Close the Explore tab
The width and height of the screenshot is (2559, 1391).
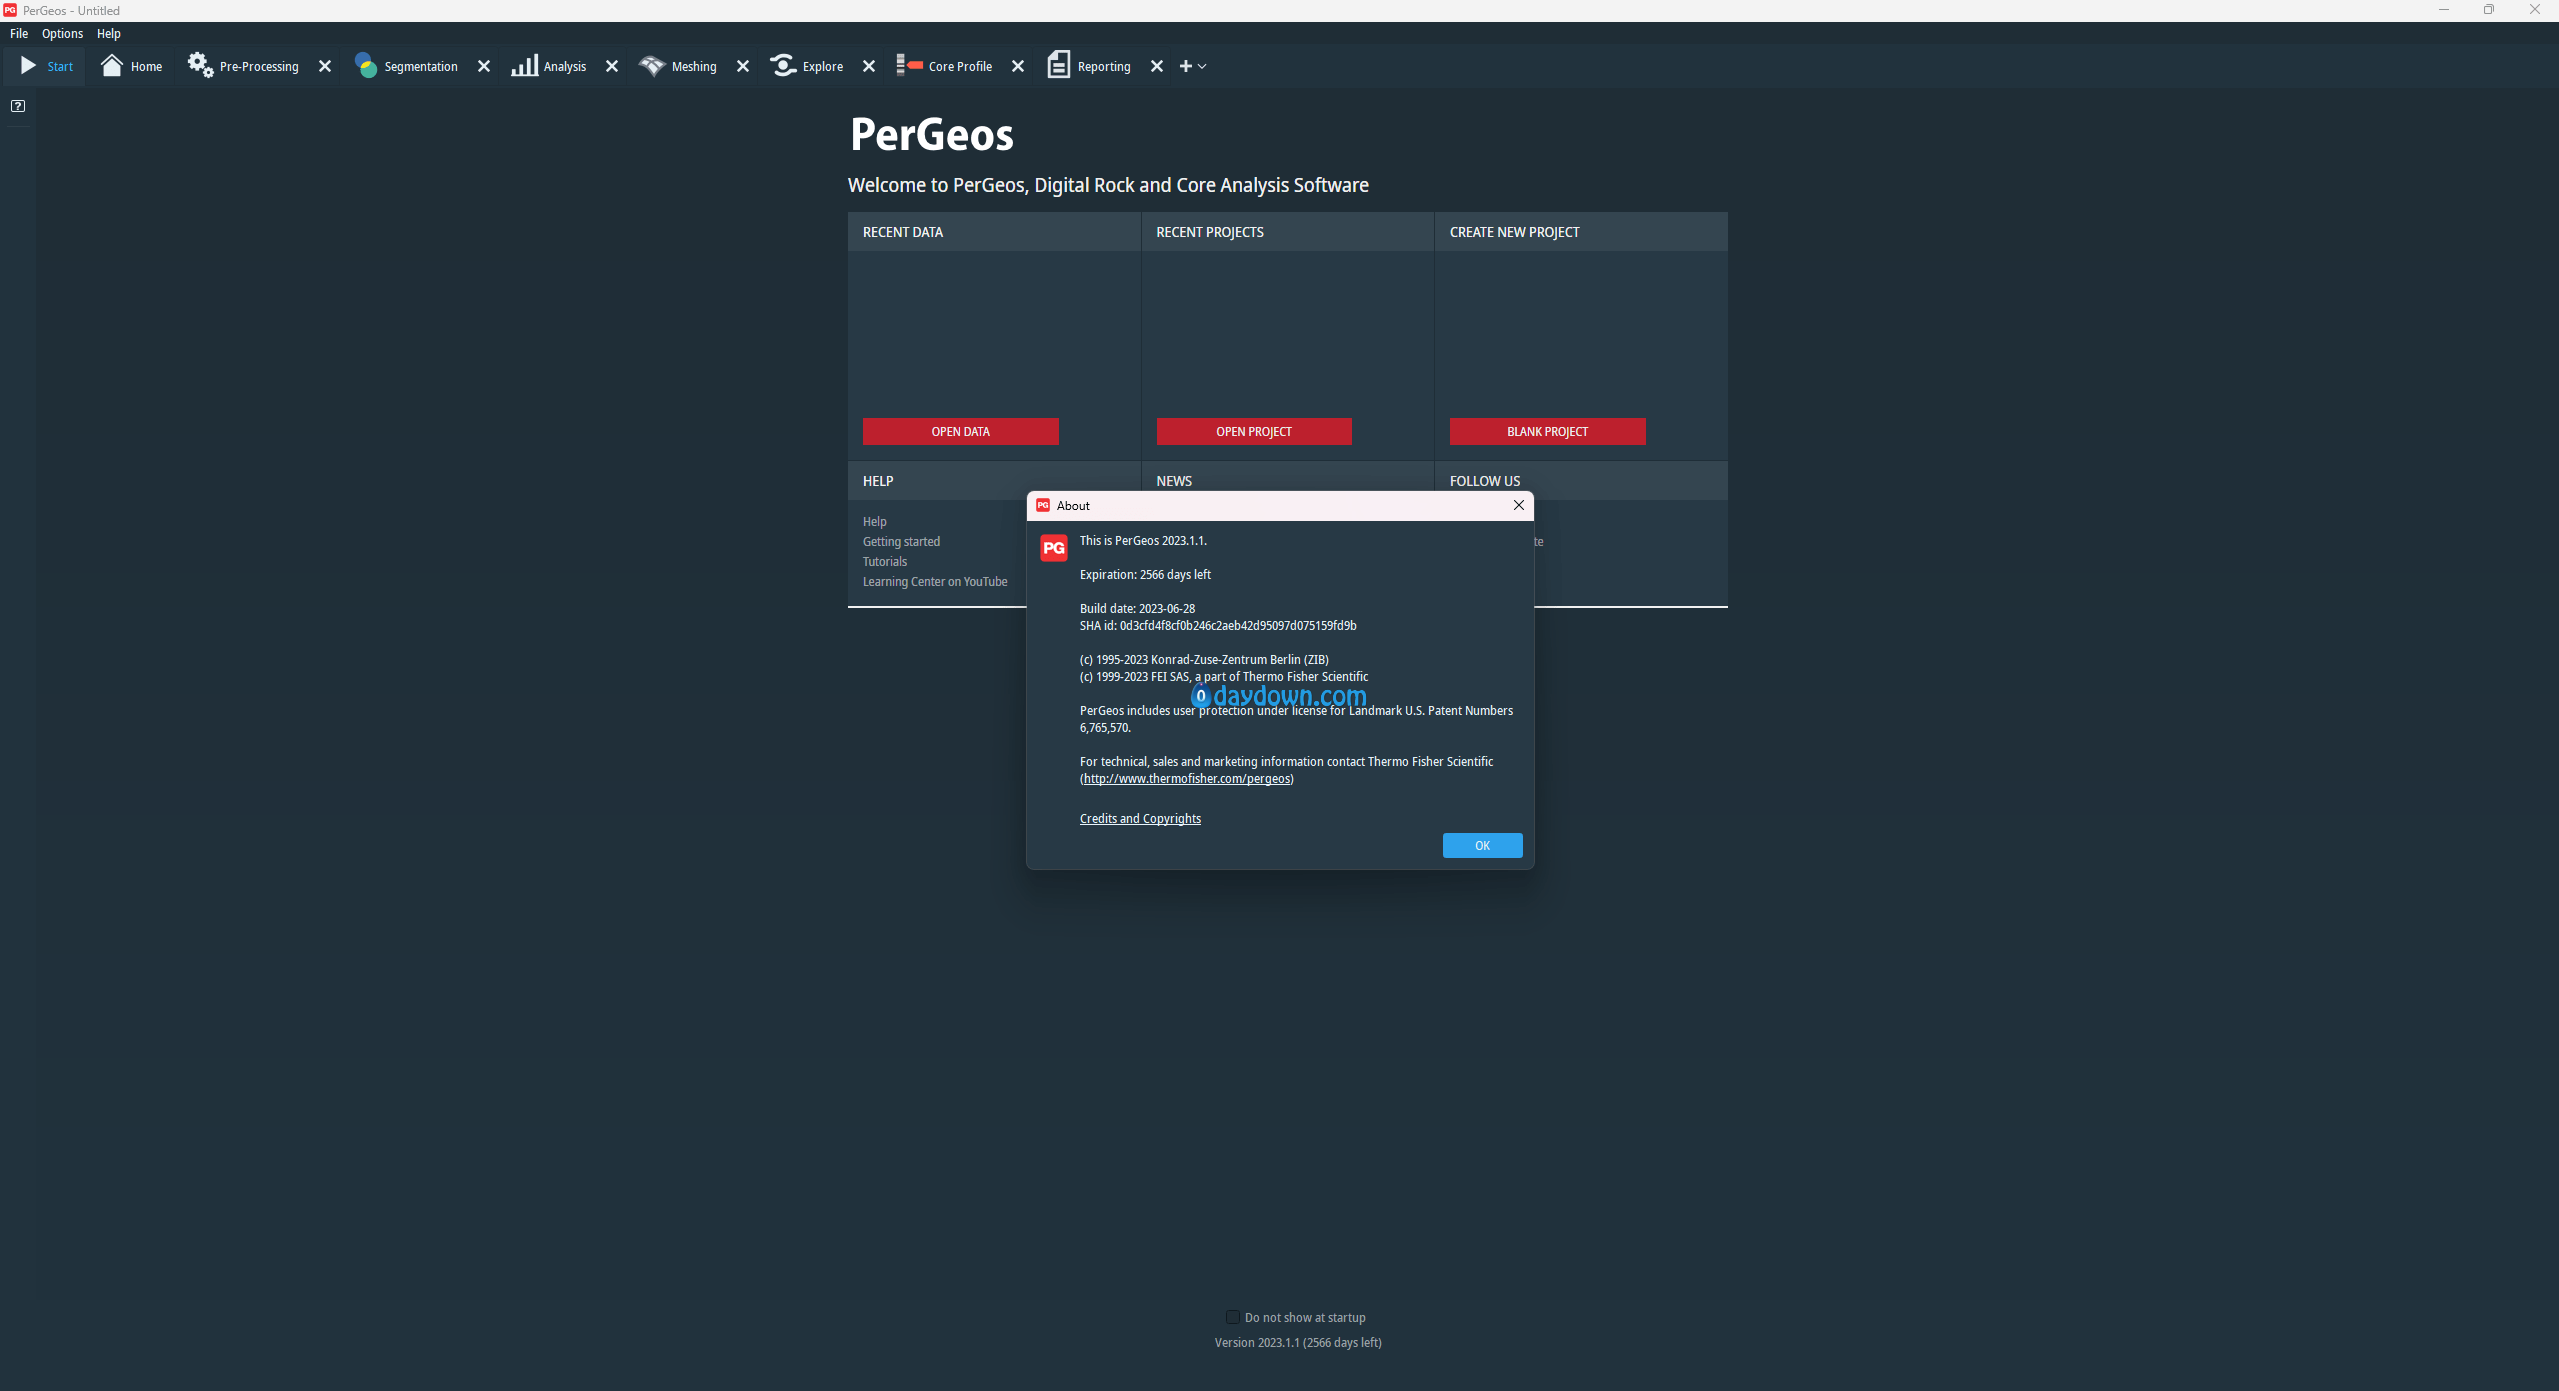point(869,66)
